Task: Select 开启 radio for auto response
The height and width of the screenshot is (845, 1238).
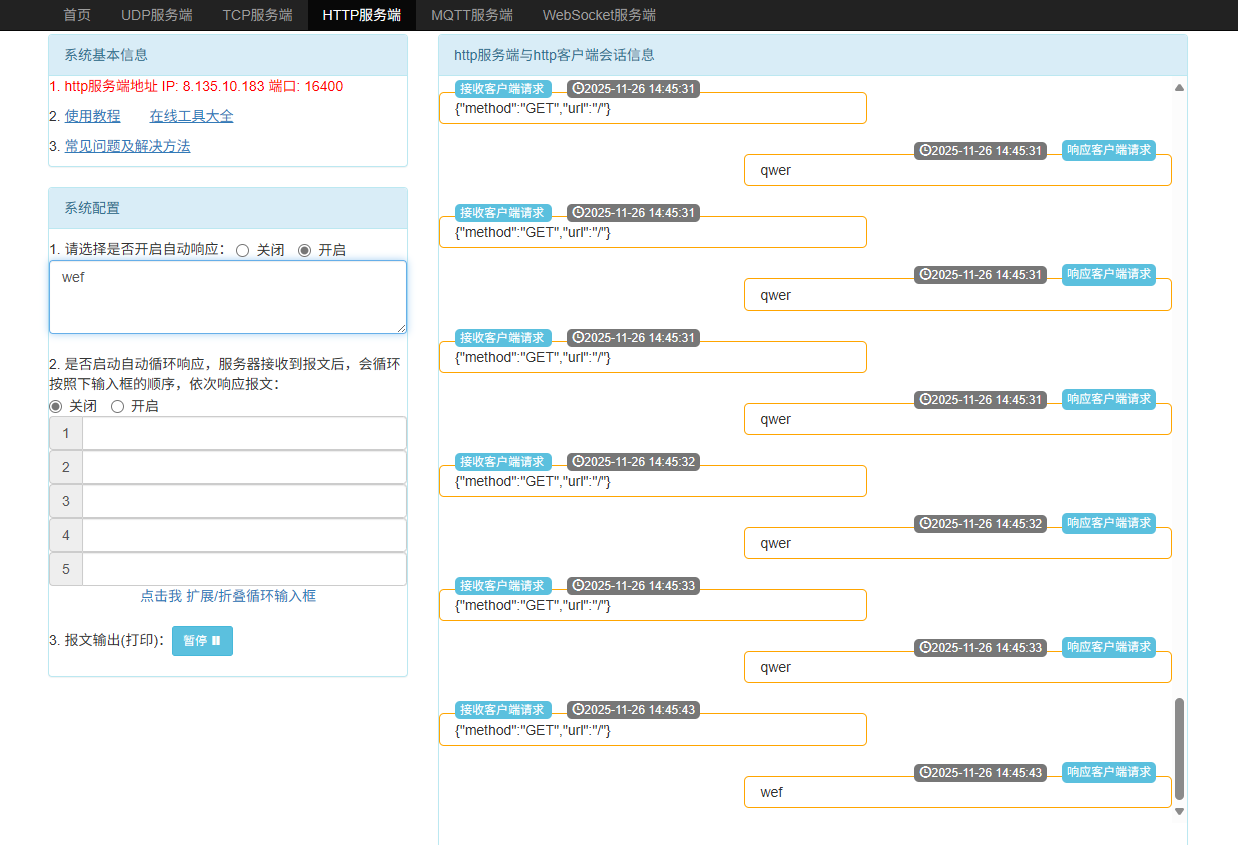Action: (305, 250)
